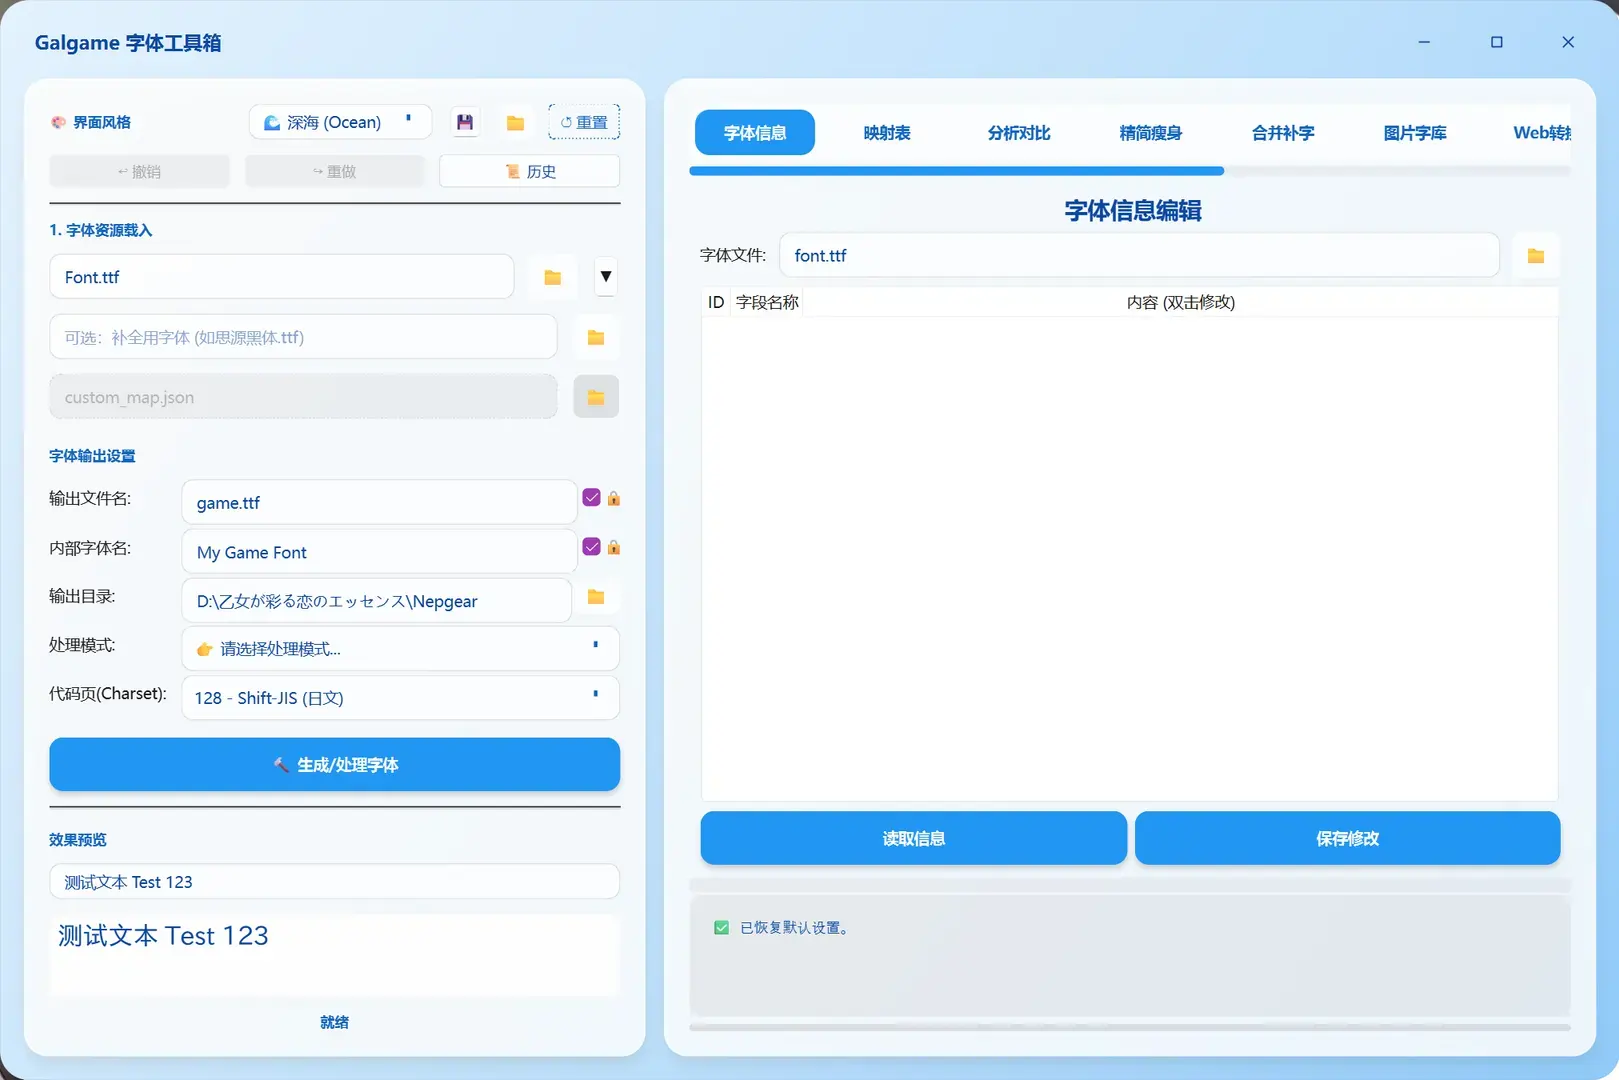The image size is (1619, 1080).
Task: Switch to the 字体信息 tab
Action: pos(755,133)
